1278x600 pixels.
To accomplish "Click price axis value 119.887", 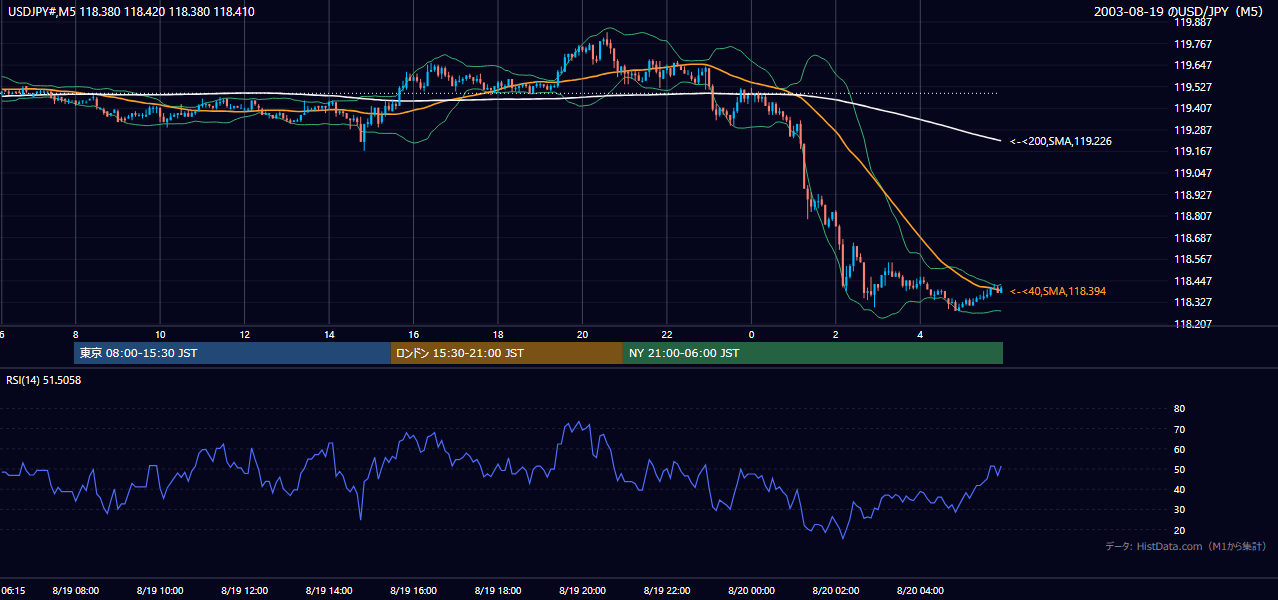I will [x=1193, y=21].
